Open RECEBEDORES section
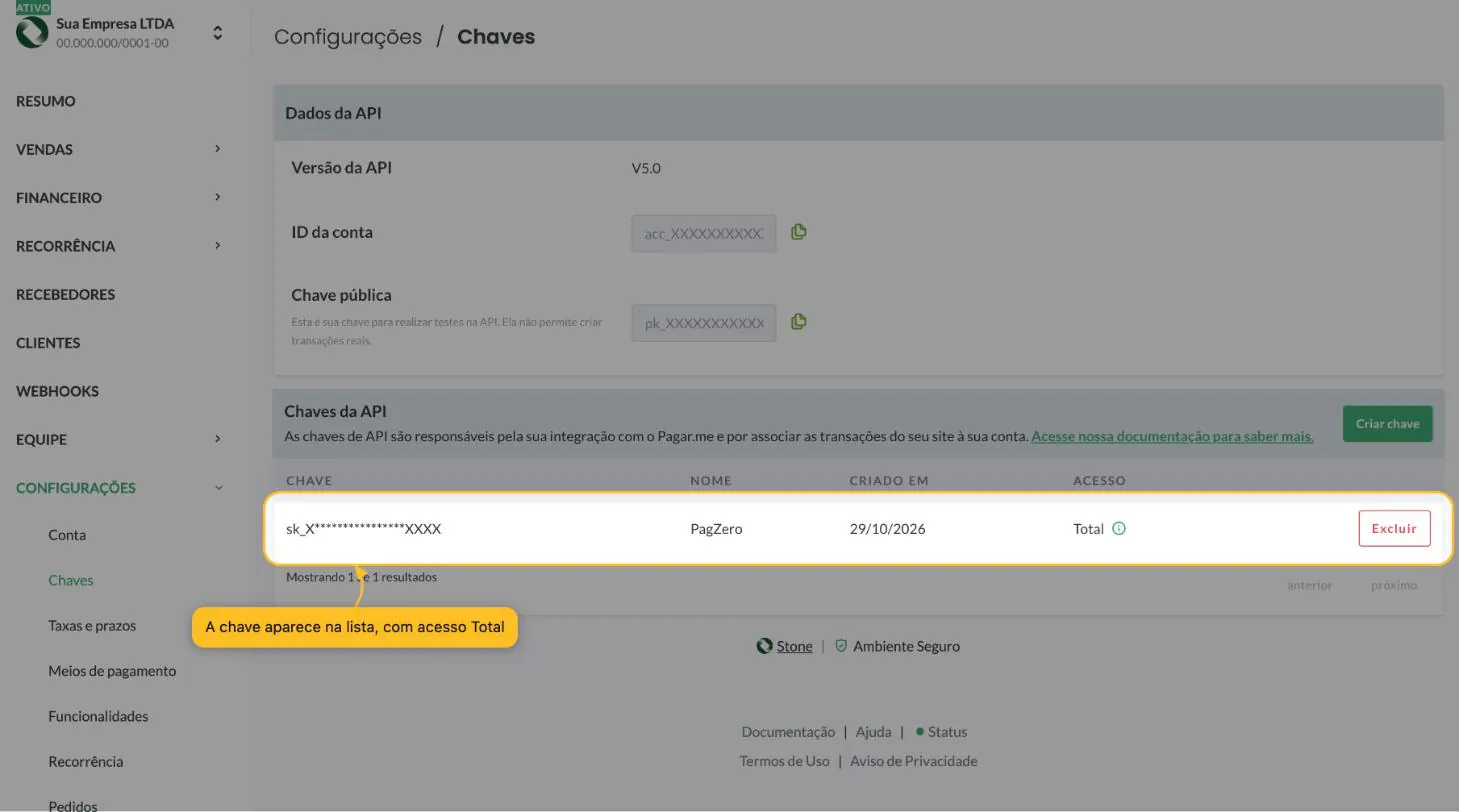This screenshot has width=1459, height=812. pyautogui.click(x=65, y=294)
